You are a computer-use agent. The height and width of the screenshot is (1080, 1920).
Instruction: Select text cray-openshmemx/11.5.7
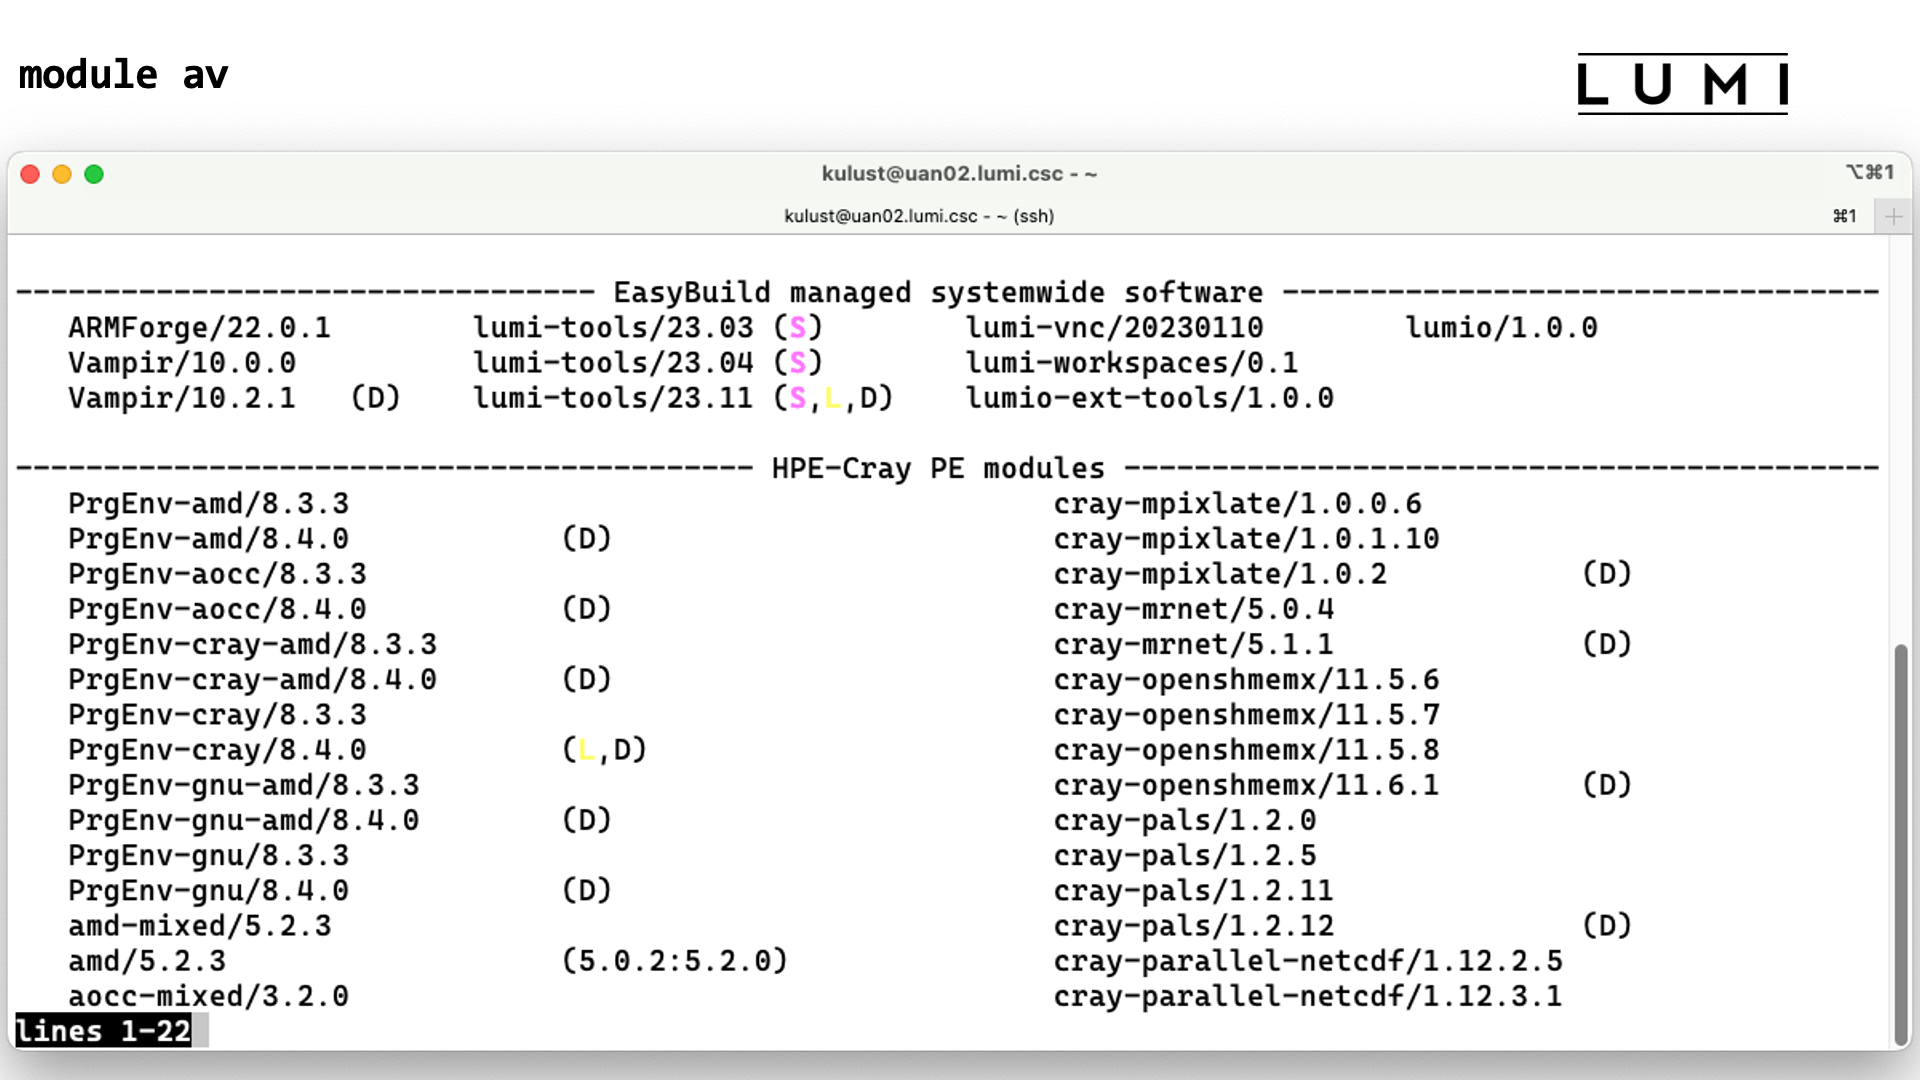1246,715
